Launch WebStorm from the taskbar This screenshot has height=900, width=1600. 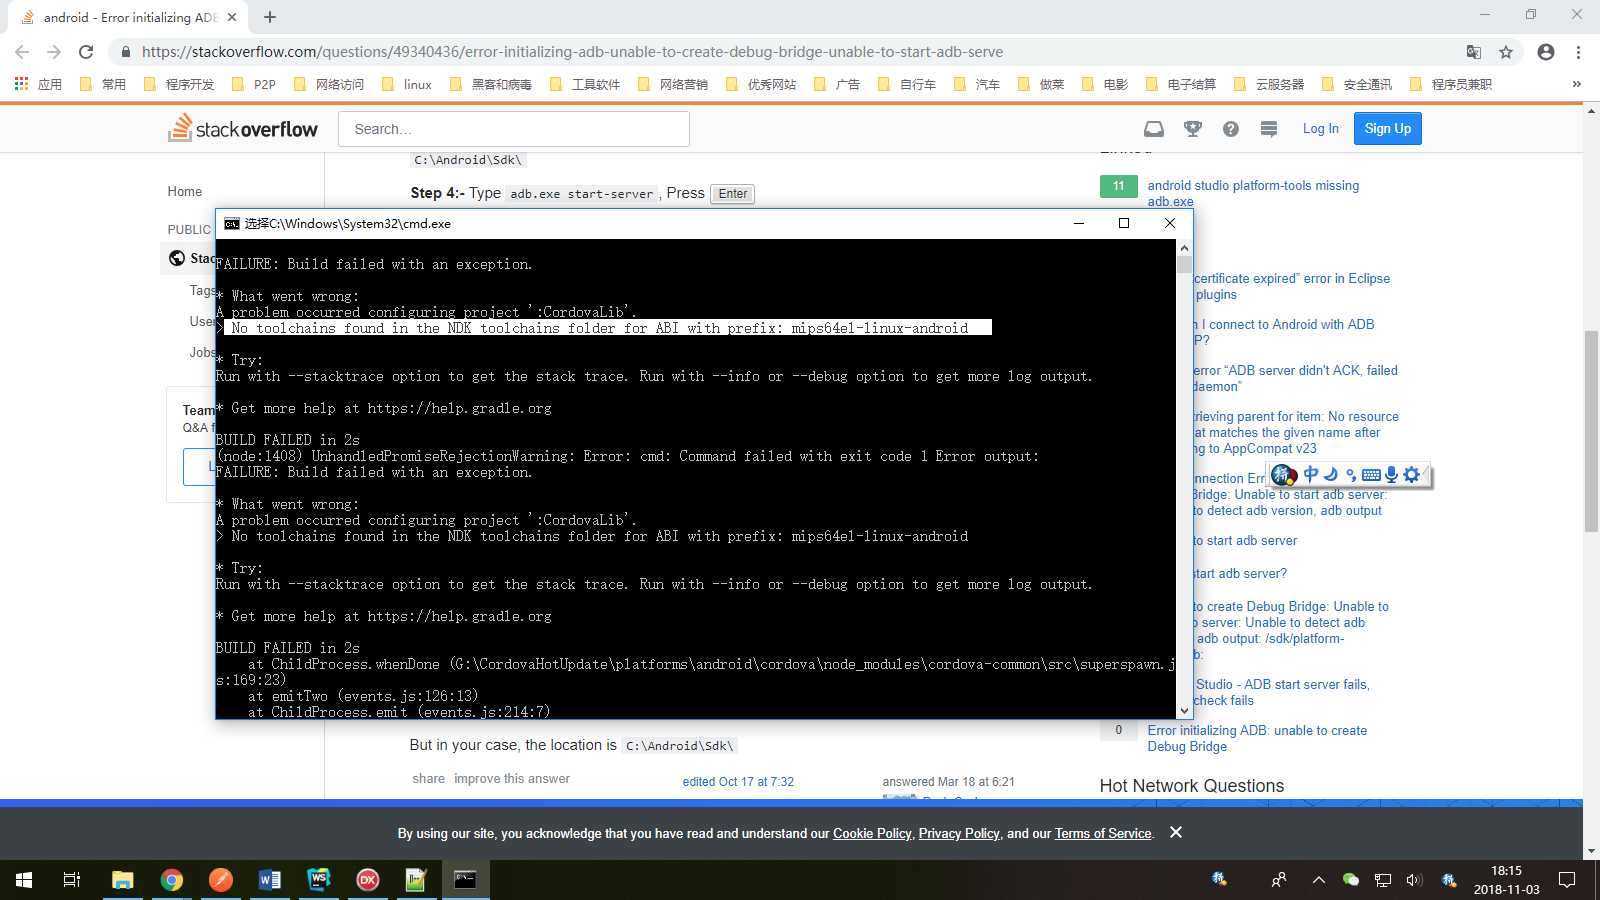coord(319,879)
